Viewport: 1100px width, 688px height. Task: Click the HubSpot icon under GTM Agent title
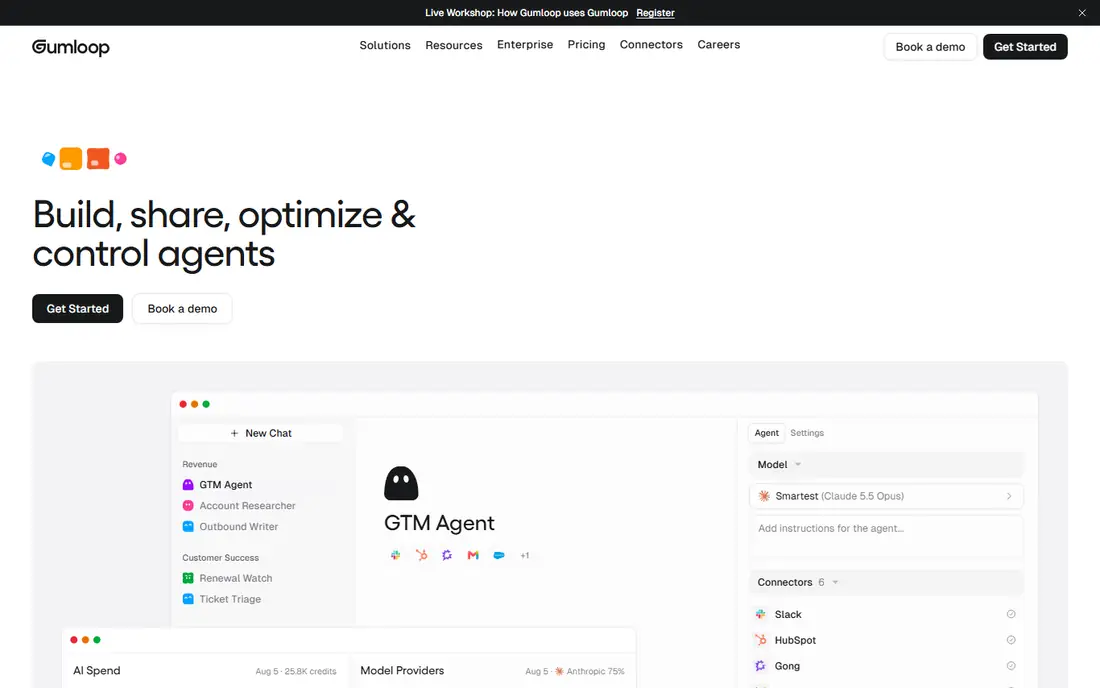point(422,555)
